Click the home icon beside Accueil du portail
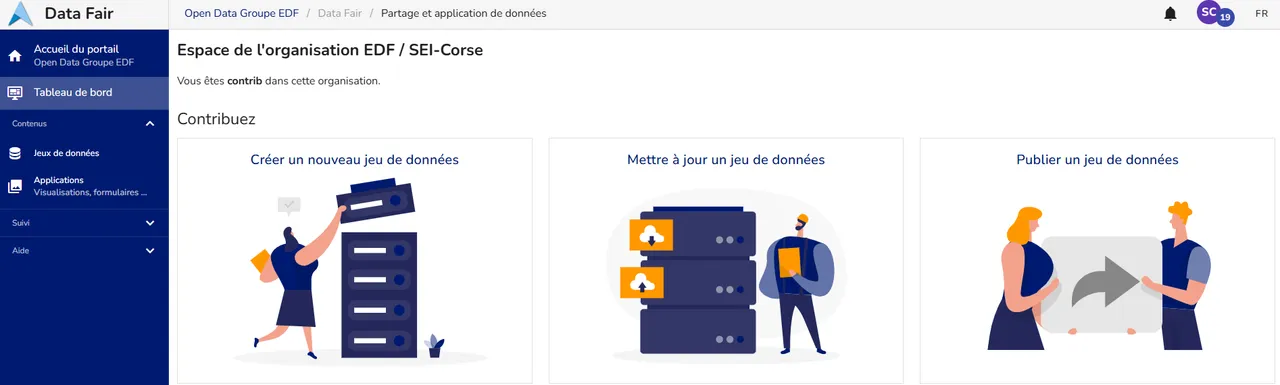The height and width of the screenshot is (385, 1280). pyautogui.click(x=15, y=55)
